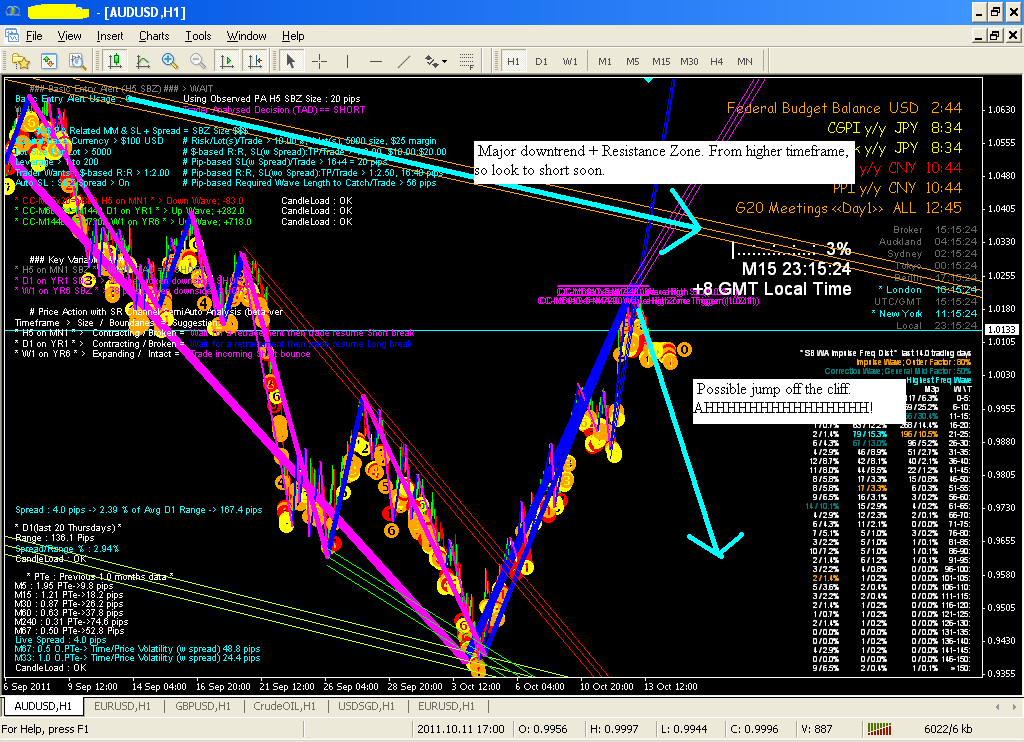This screenshot has width=1024, height=742.
Task: Open the Charts menu
Action: coord(154,36)
